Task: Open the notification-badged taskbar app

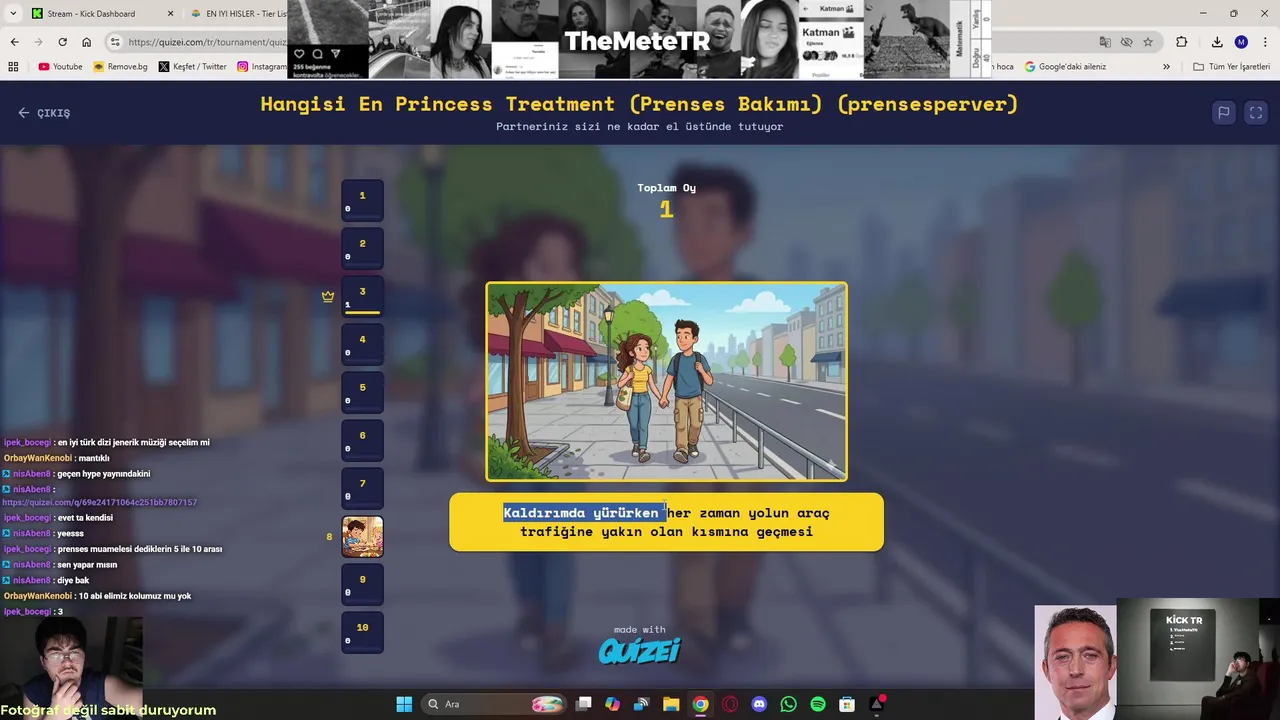Action: point(876,704)
